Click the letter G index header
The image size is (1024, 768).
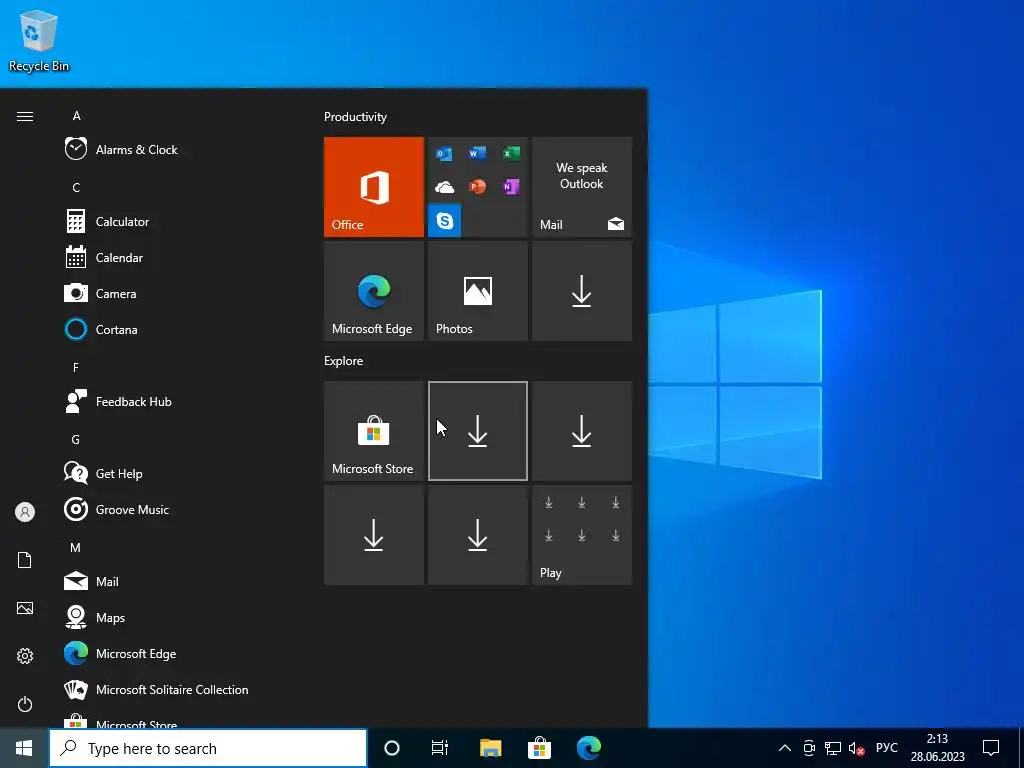(x=76, y=440)
